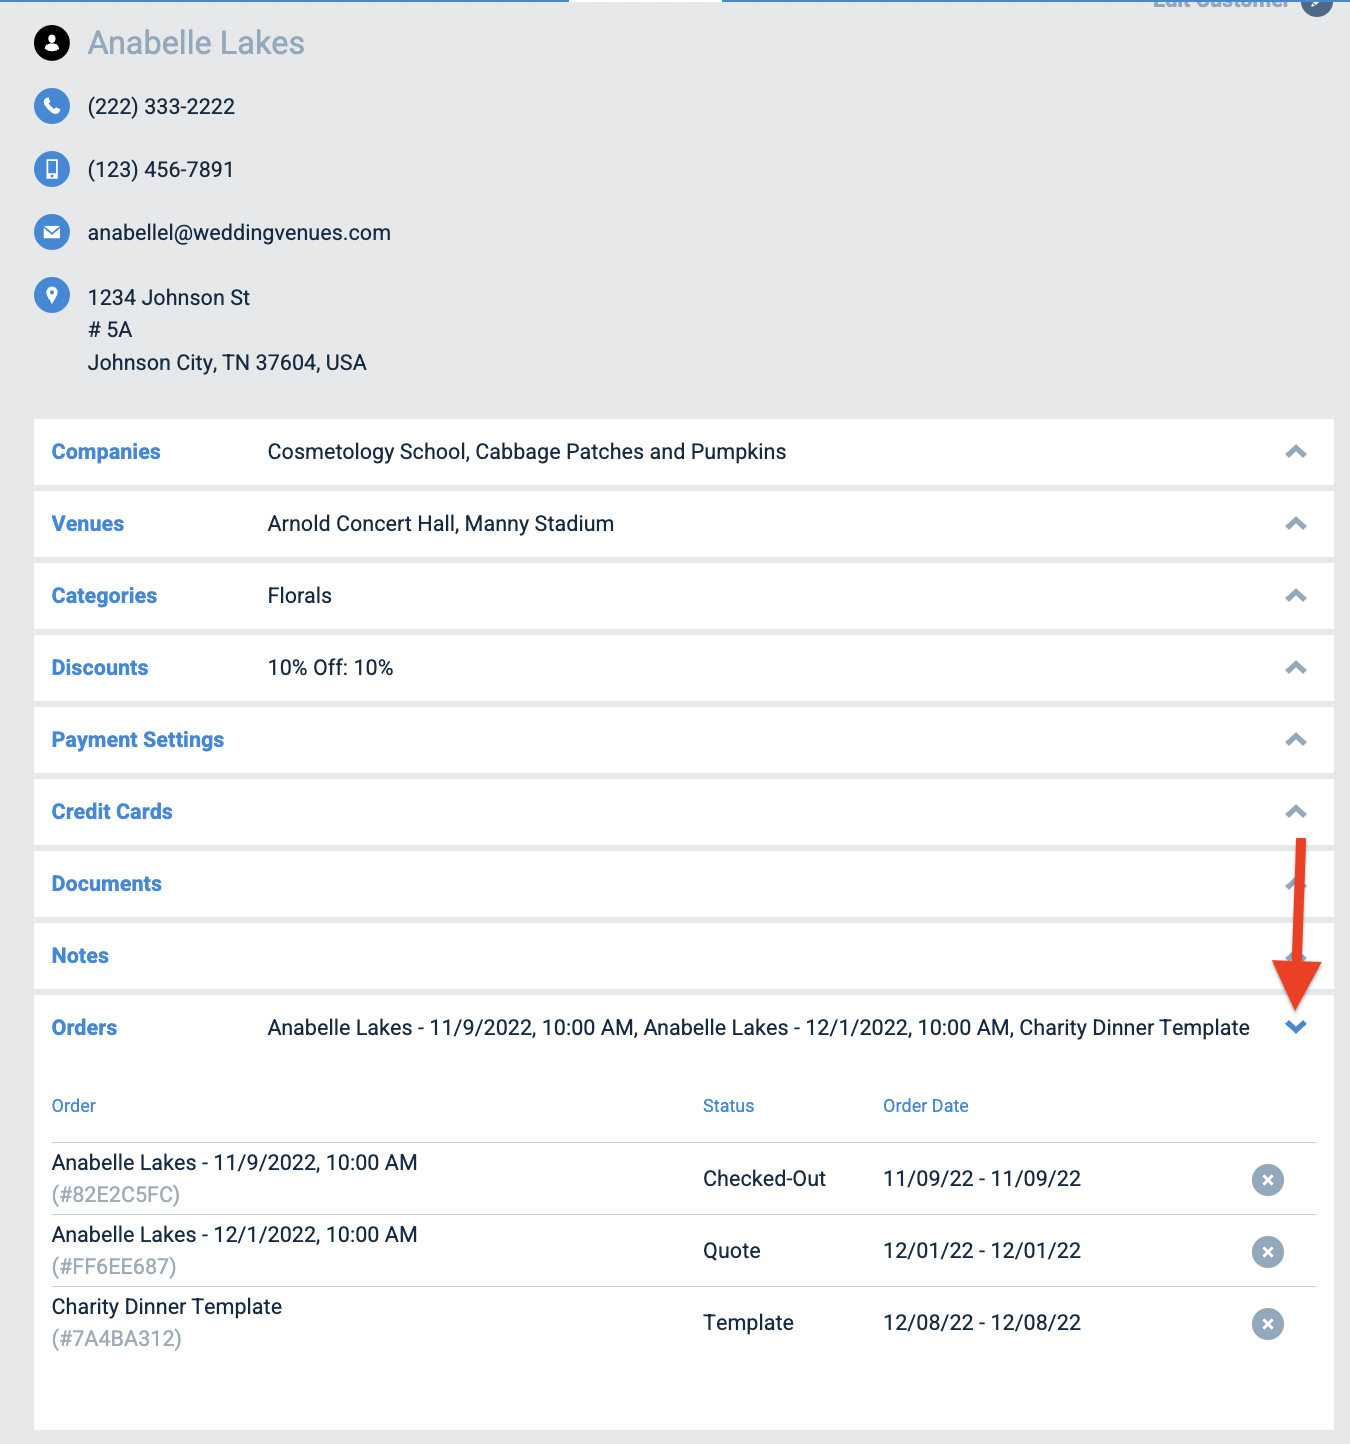Open order Anabelle Lakes - 12/1/2022, 10:00 AM

click(235, 1235)
